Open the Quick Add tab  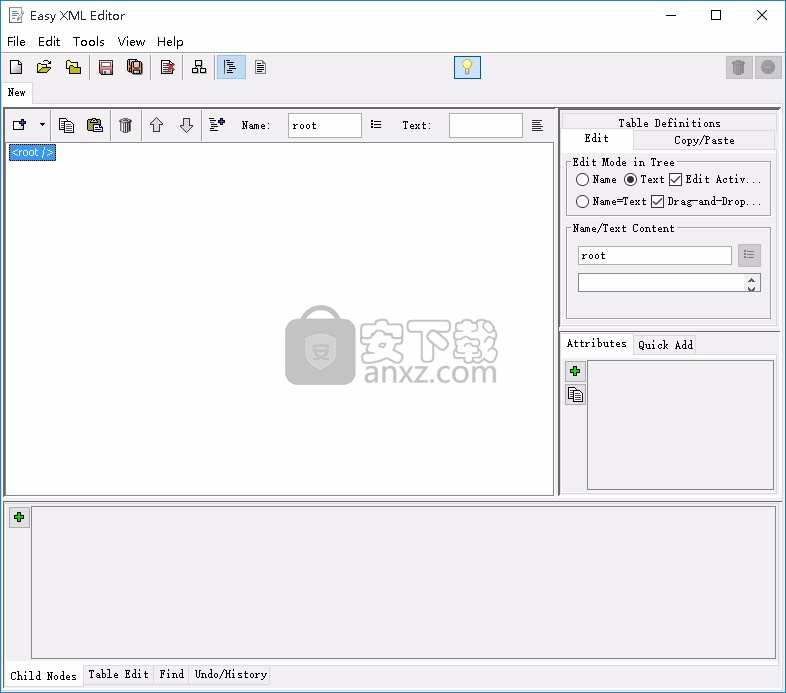665,345
